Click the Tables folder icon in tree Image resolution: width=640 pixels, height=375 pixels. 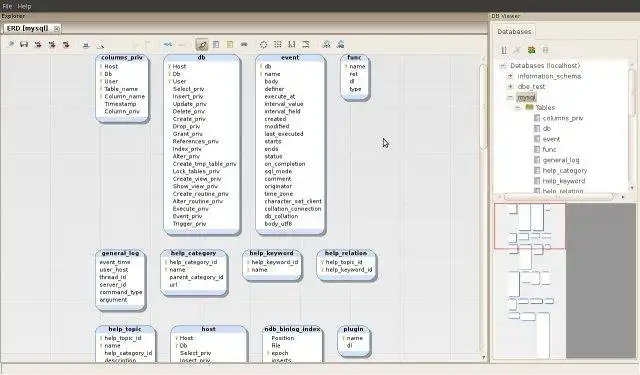[x=529, y=107]
